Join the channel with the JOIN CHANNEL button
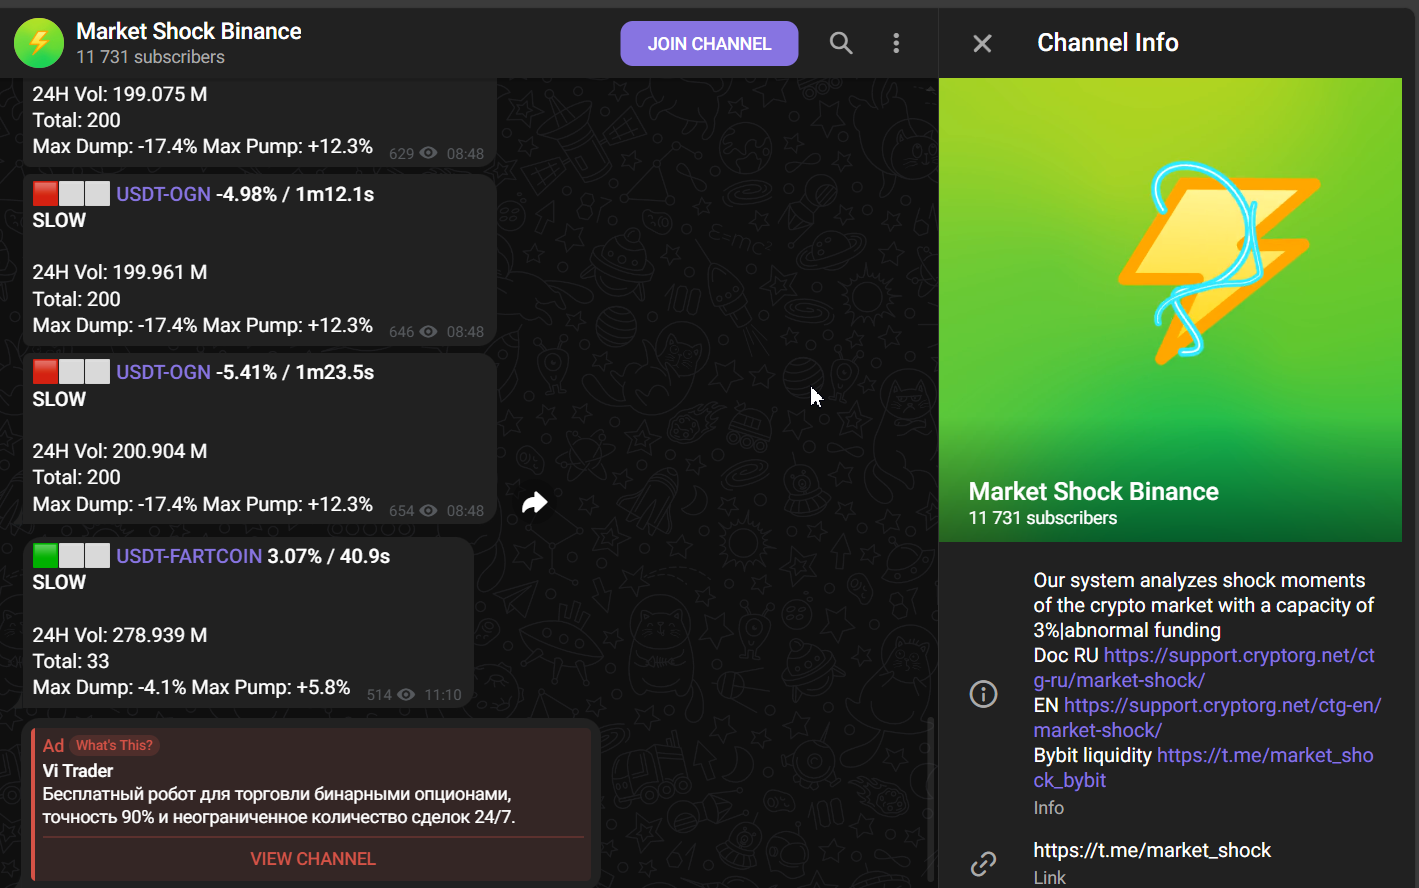 (x=709, y=43)
